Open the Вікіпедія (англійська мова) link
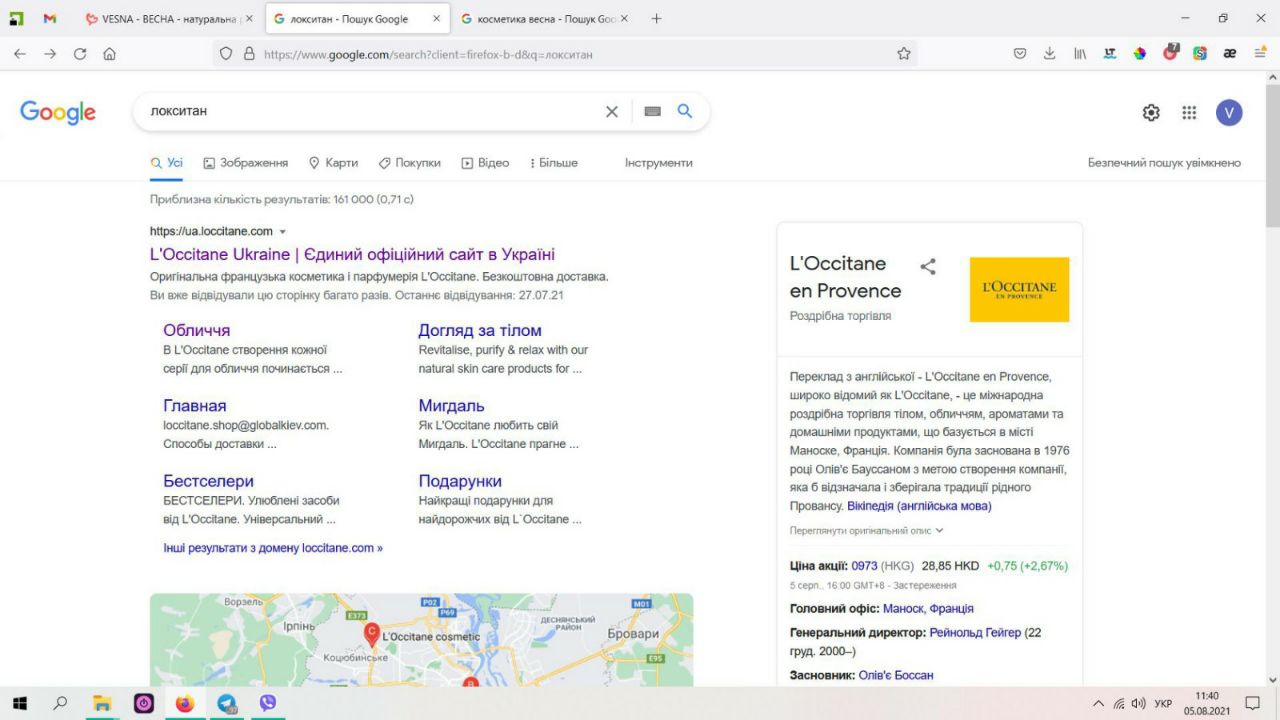The width and height of the screenshot is (1280, 720). [x=919, y=506]
